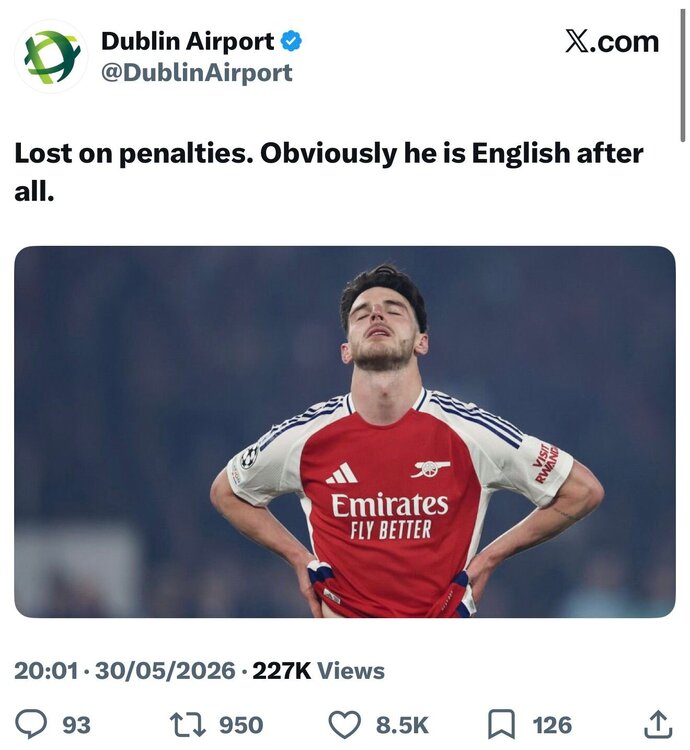
Task: Click the 8.5K likes count
Action: [x=402, y=725]
